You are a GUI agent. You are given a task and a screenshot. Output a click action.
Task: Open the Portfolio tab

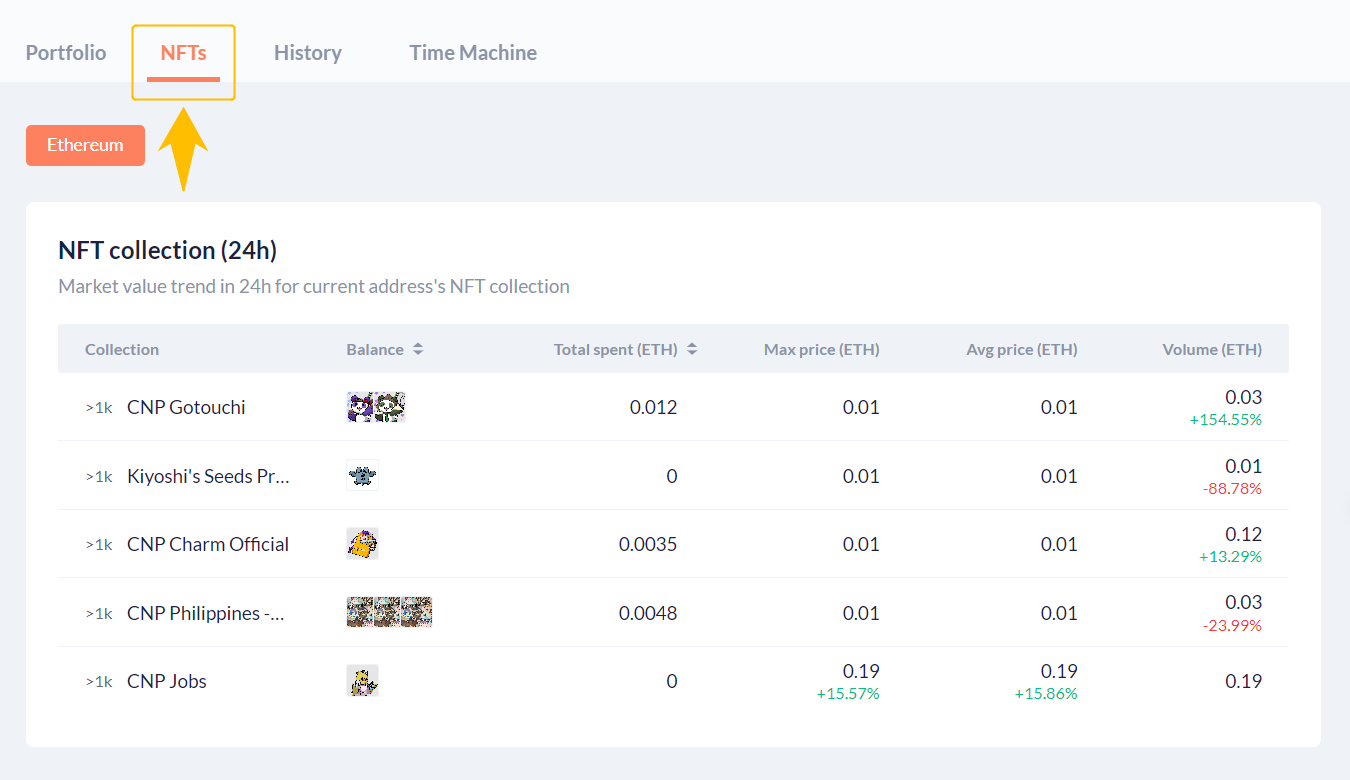(66, 53)
